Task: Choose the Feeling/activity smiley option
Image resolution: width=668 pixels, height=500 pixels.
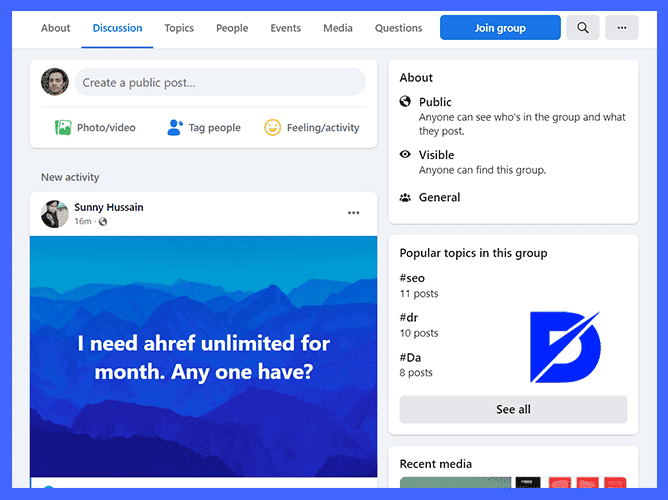Action: (x=311, y=127)
